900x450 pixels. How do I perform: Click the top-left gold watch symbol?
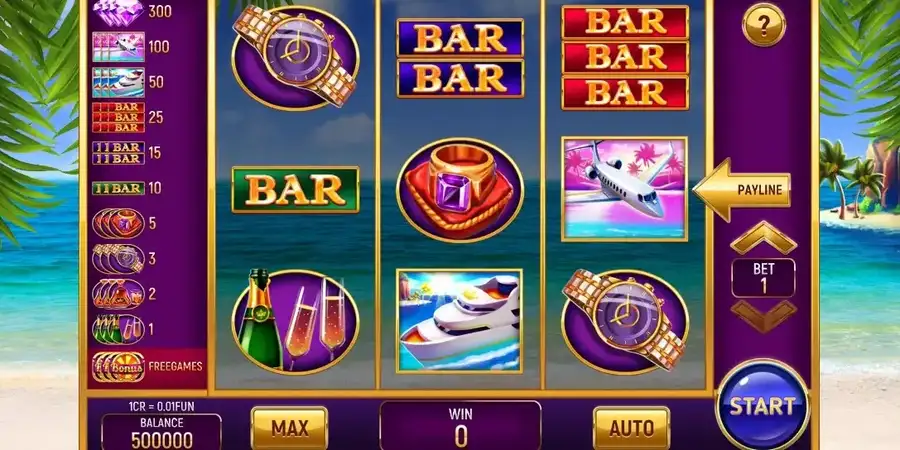[x=295, y=56]
